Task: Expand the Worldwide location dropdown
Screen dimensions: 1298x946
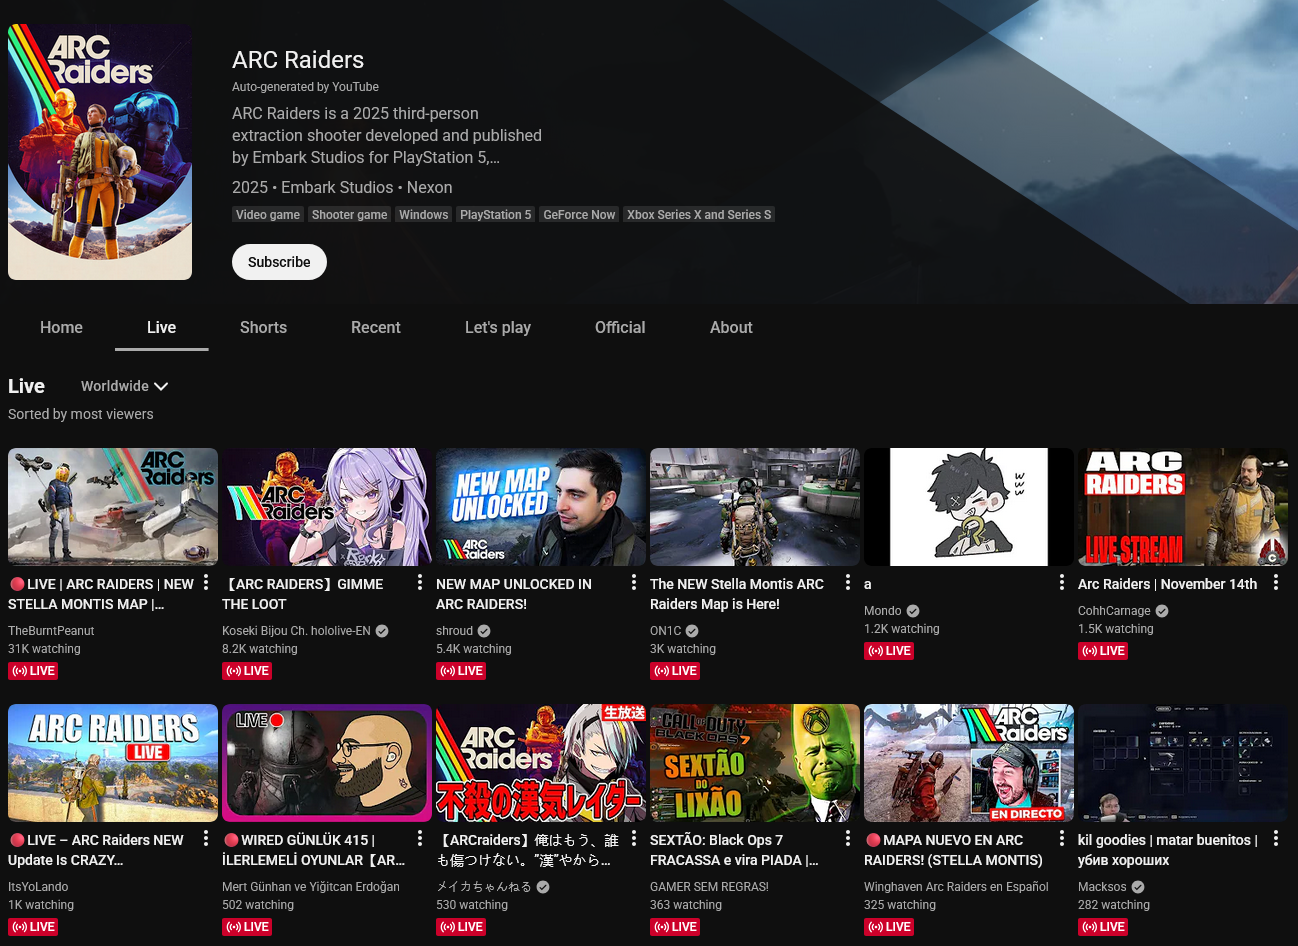Action: tap(124, 386)
